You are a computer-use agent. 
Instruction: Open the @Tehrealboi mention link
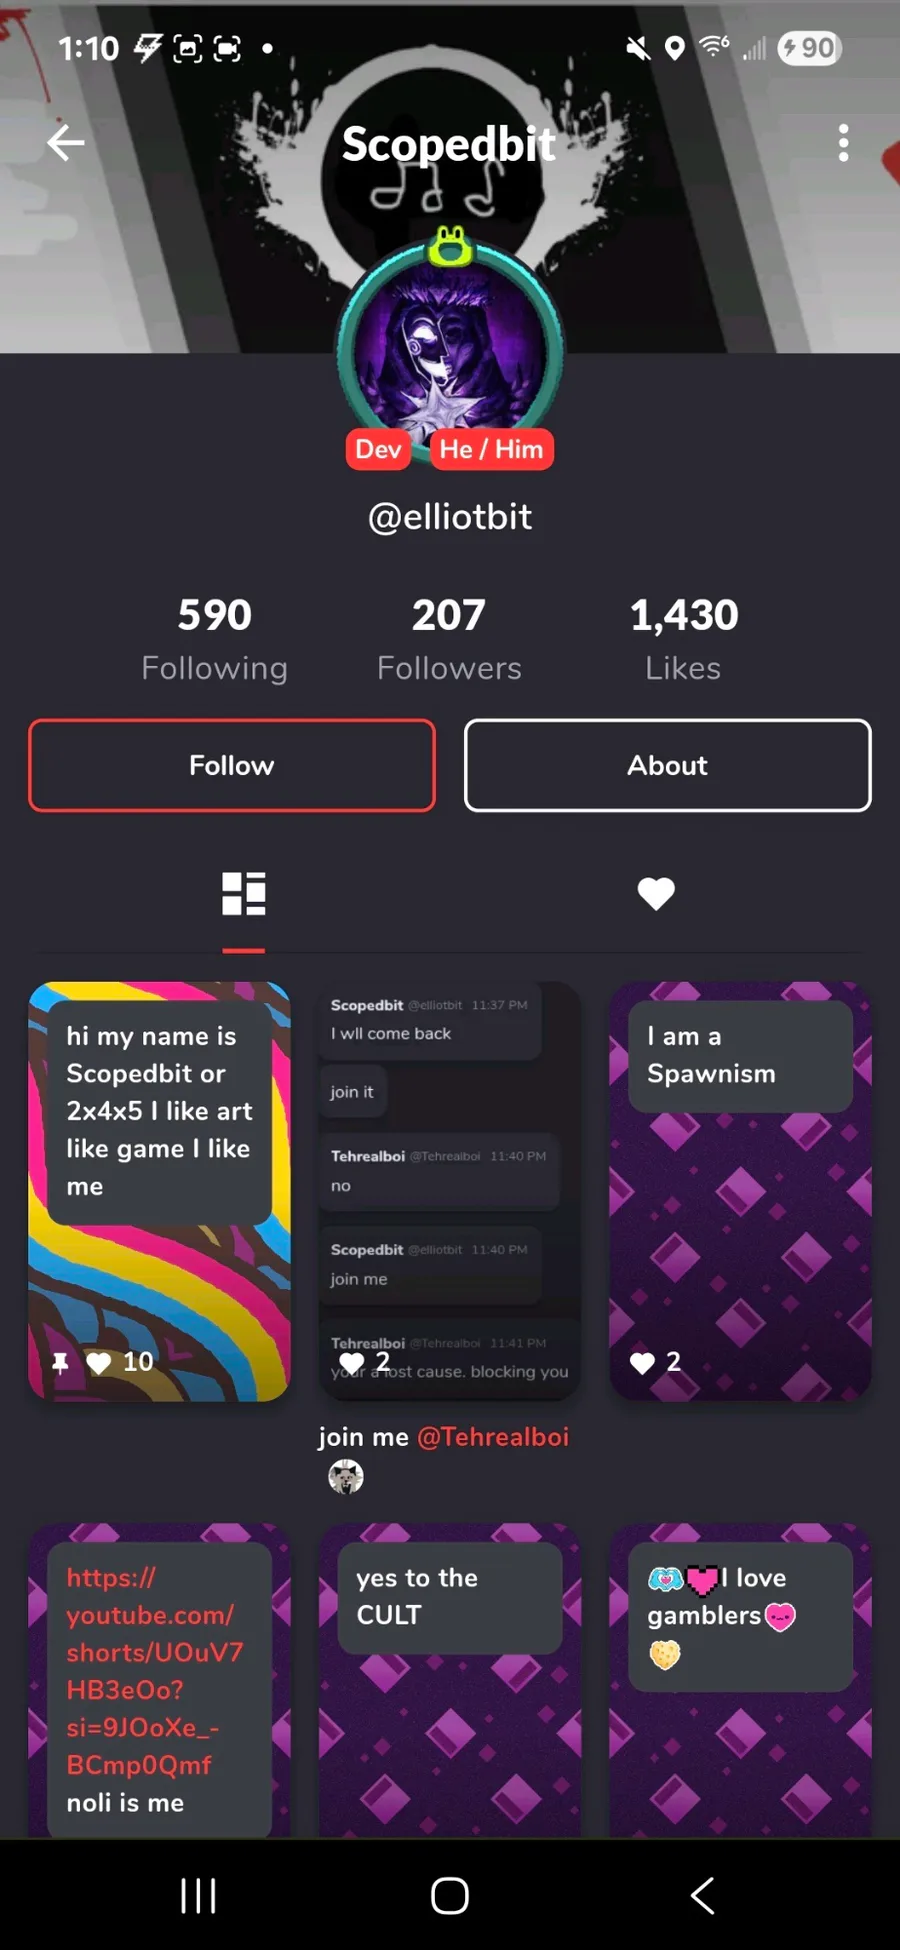point(493,1437)
